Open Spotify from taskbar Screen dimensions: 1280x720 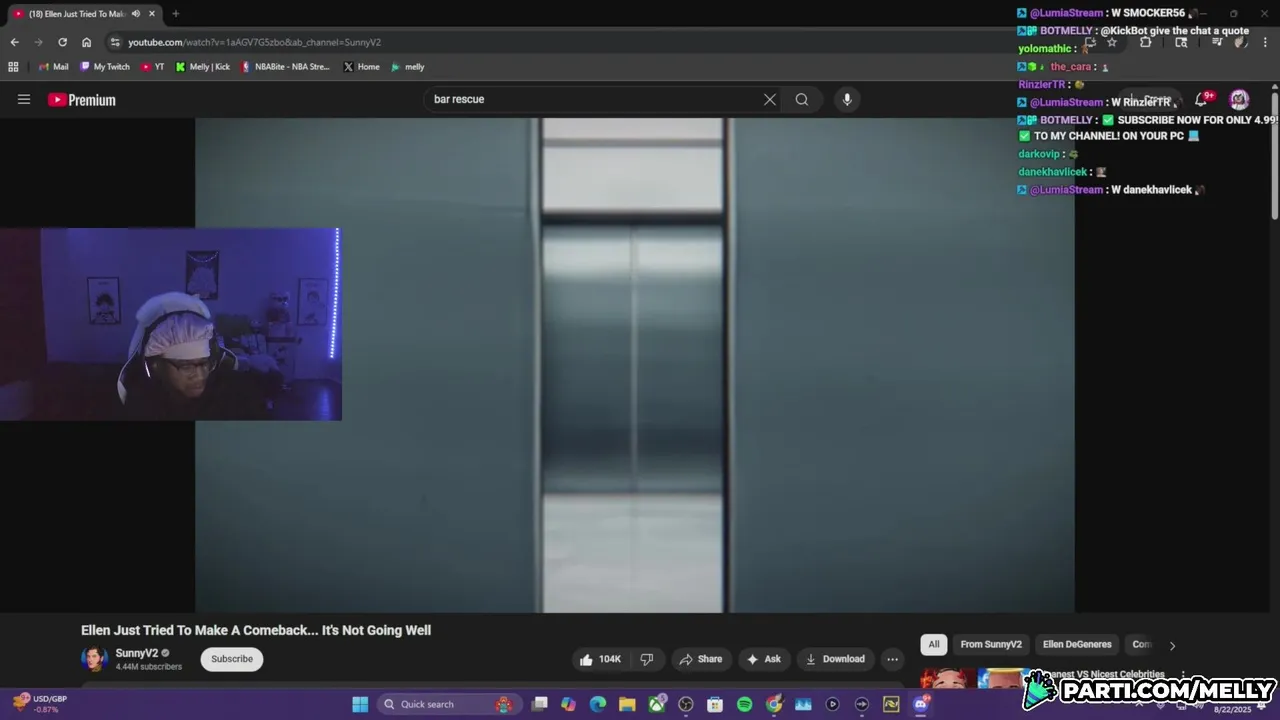(744, 704)
